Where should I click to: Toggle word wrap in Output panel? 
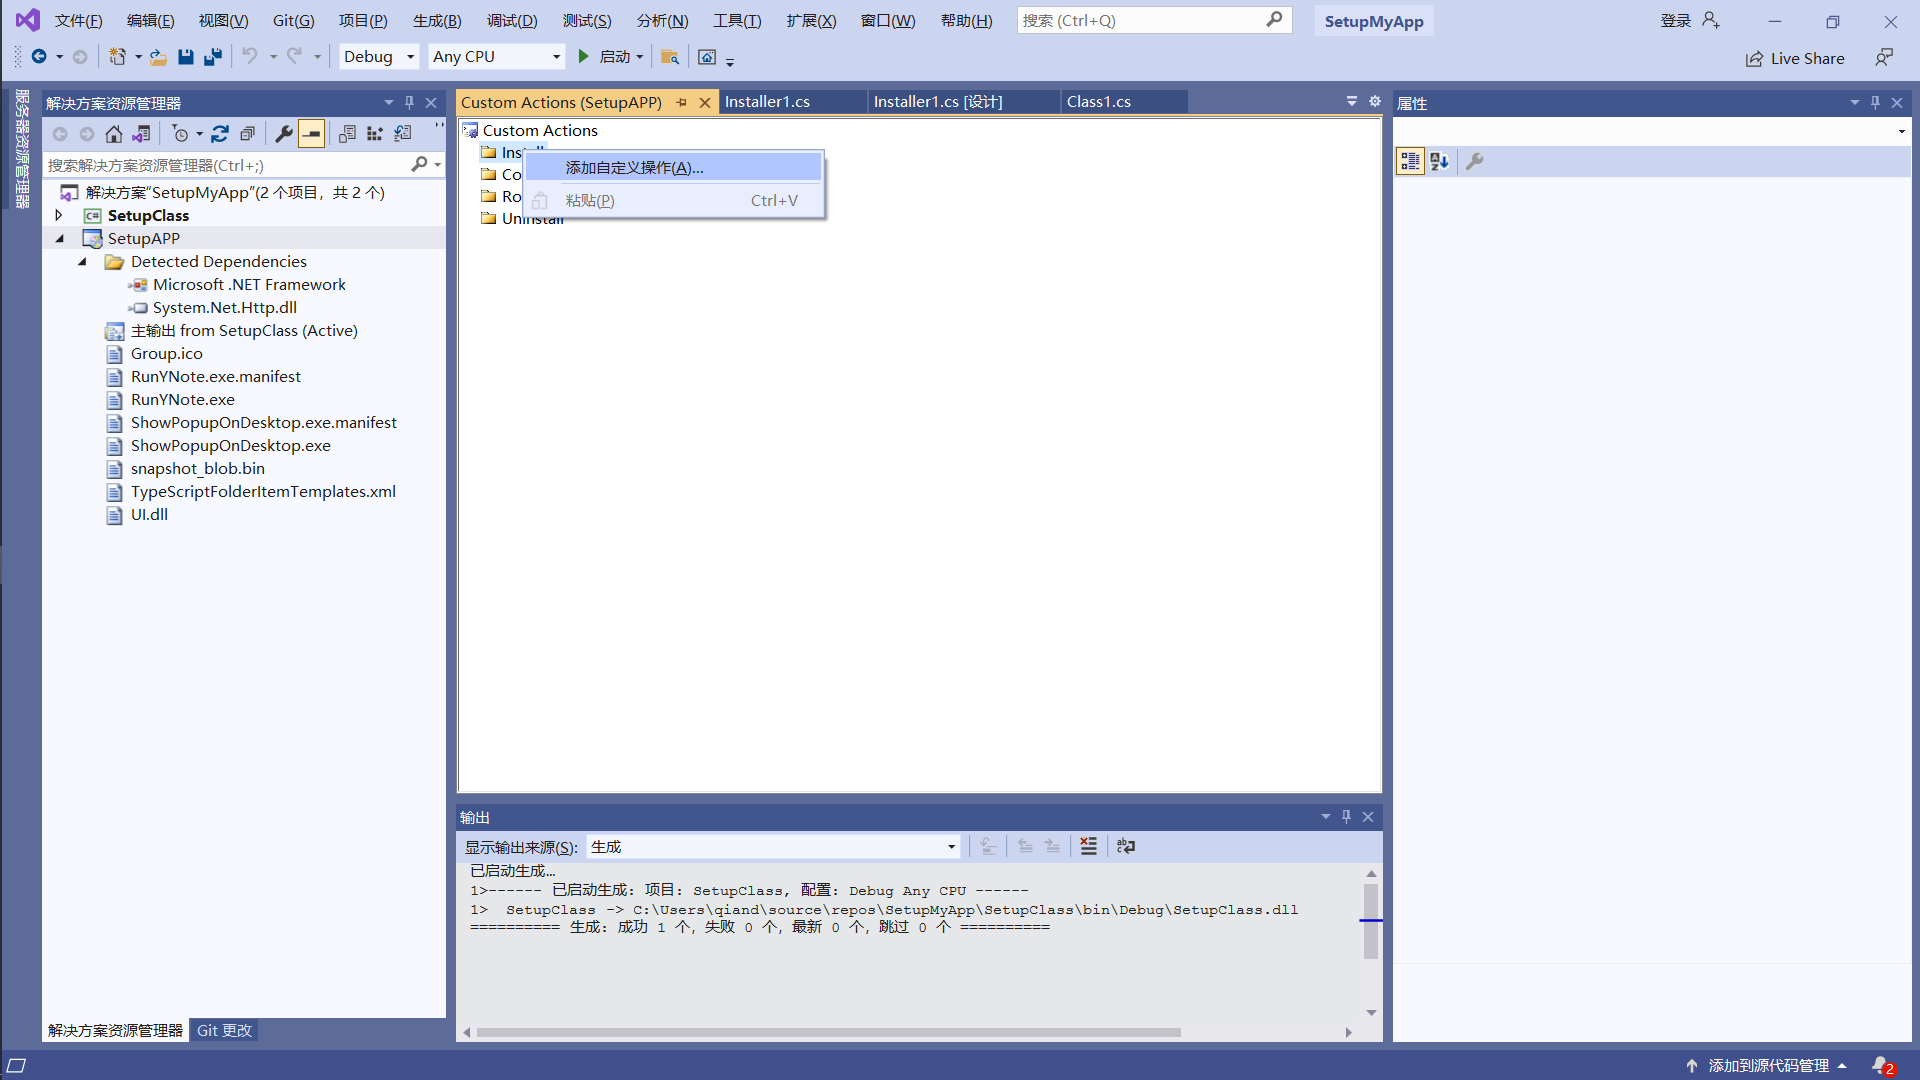(1126, 847)
